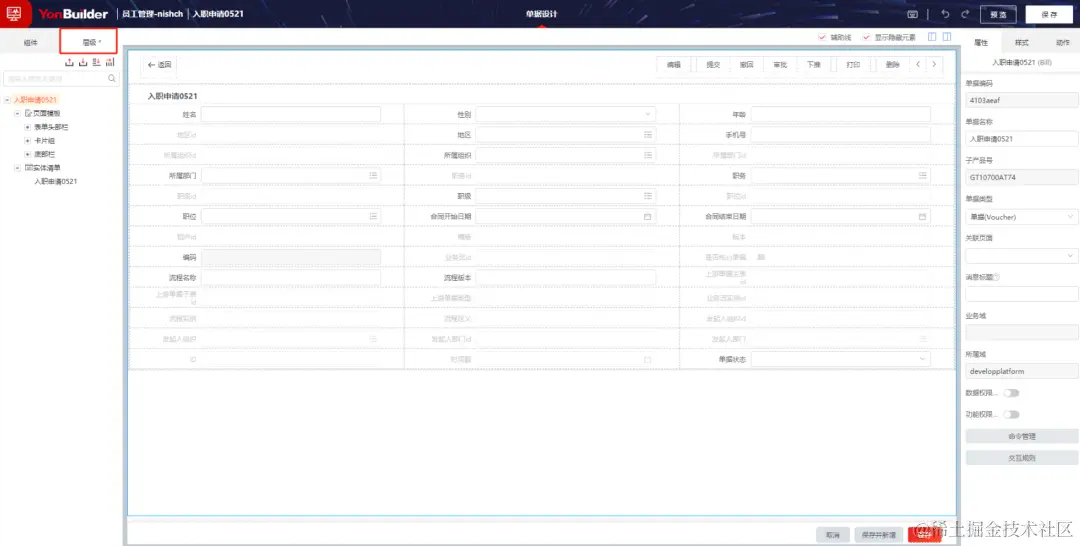The image size is (1080, 546).
Task: Switch to the 层级 tab
Action: point(89,42)
